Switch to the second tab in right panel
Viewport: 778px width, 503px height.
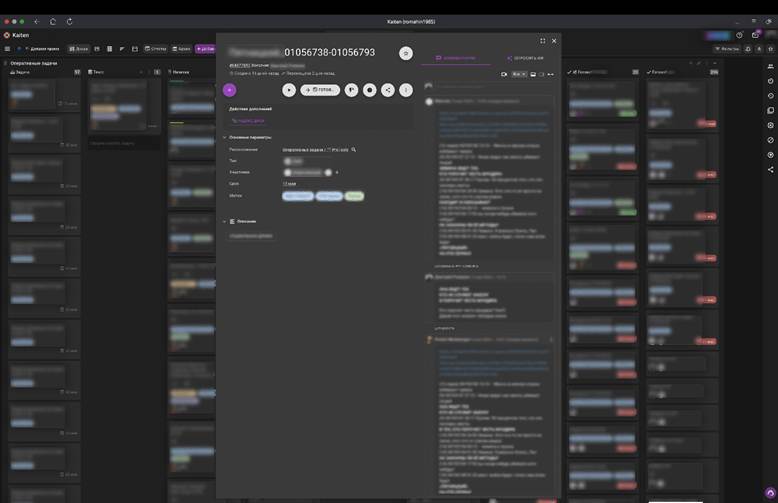(525, 58)
